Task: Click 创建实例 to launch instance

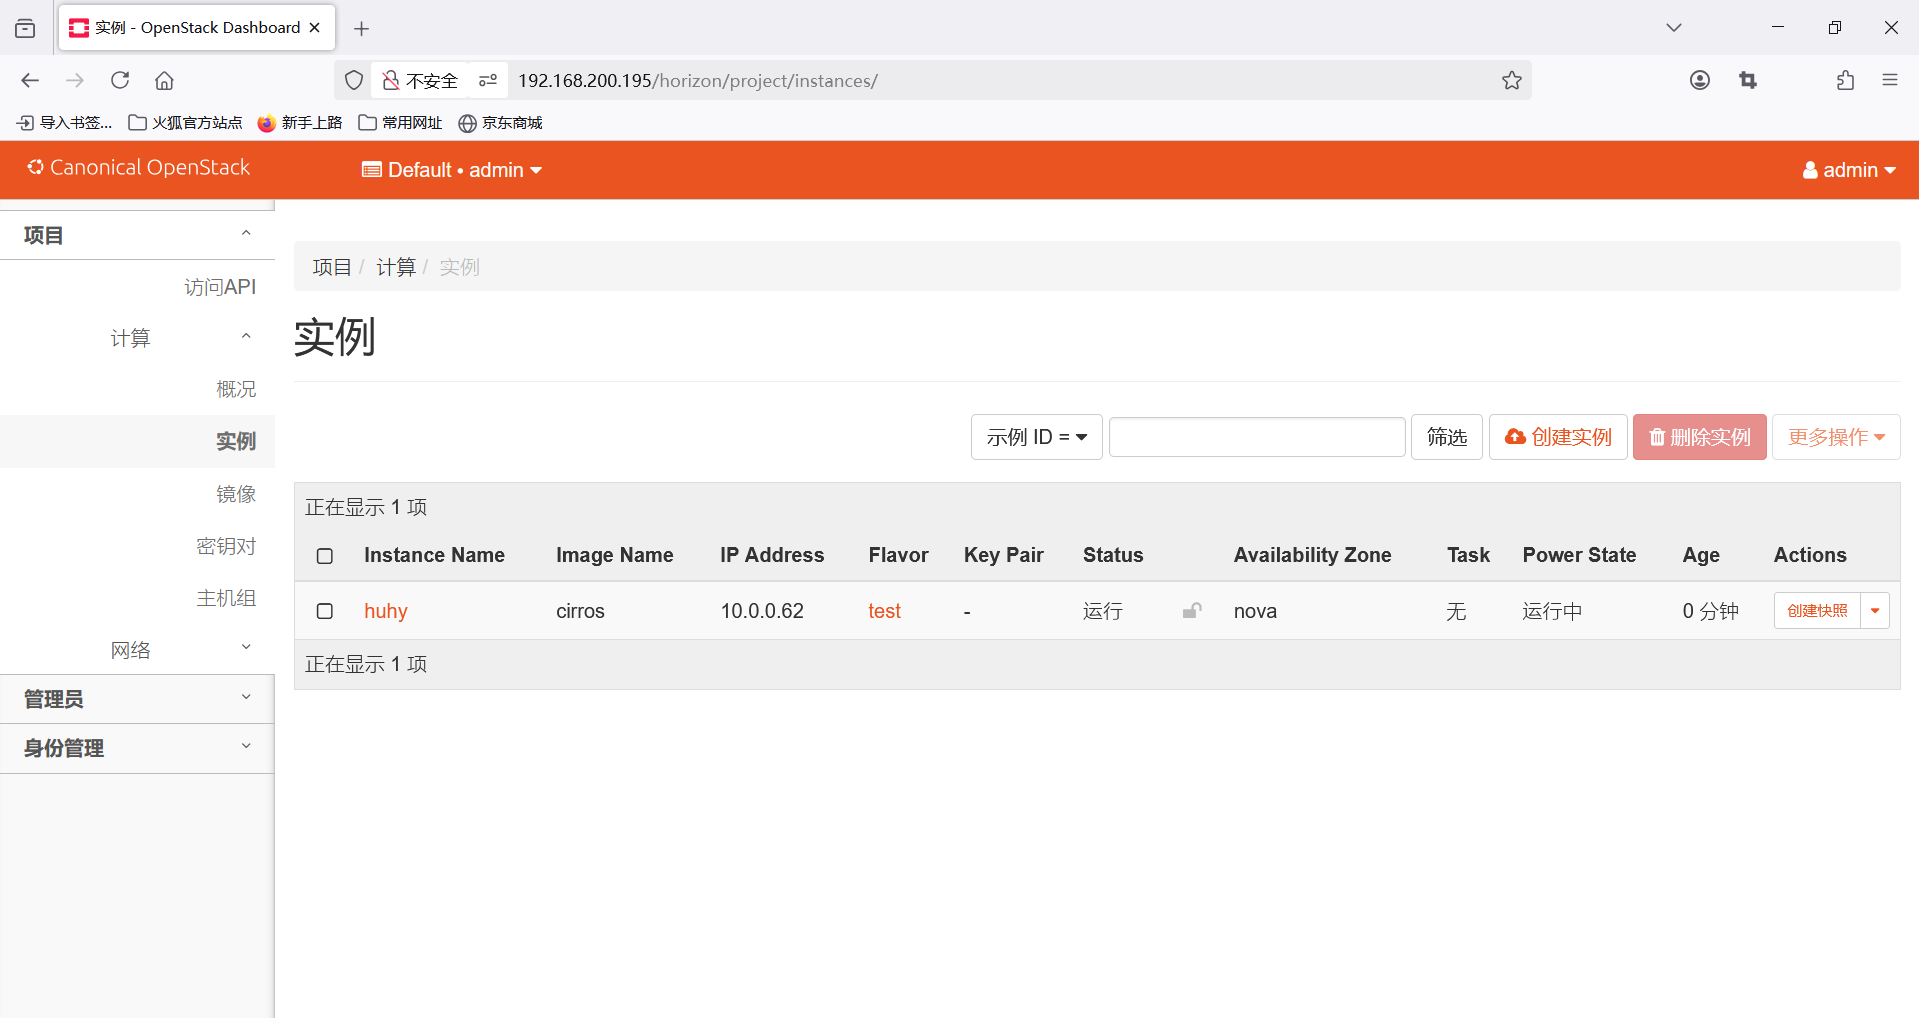Action: click(x=1558, y=437)
